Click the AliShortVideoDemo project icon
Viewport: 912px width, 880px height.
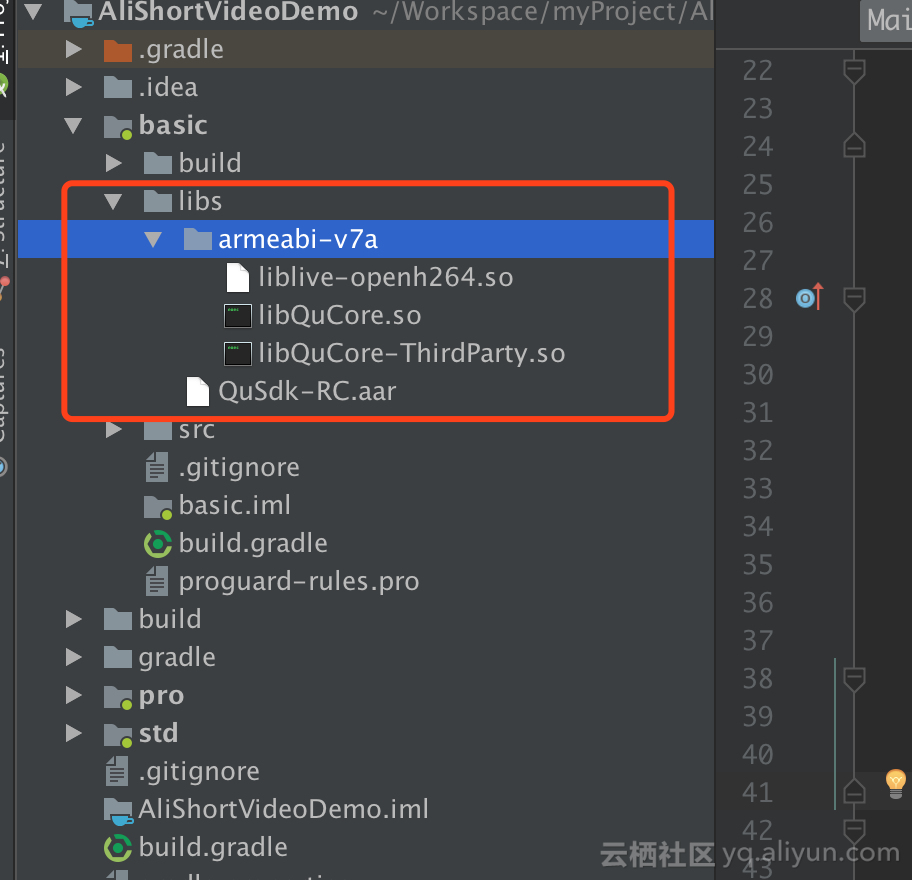pos(78,13)
